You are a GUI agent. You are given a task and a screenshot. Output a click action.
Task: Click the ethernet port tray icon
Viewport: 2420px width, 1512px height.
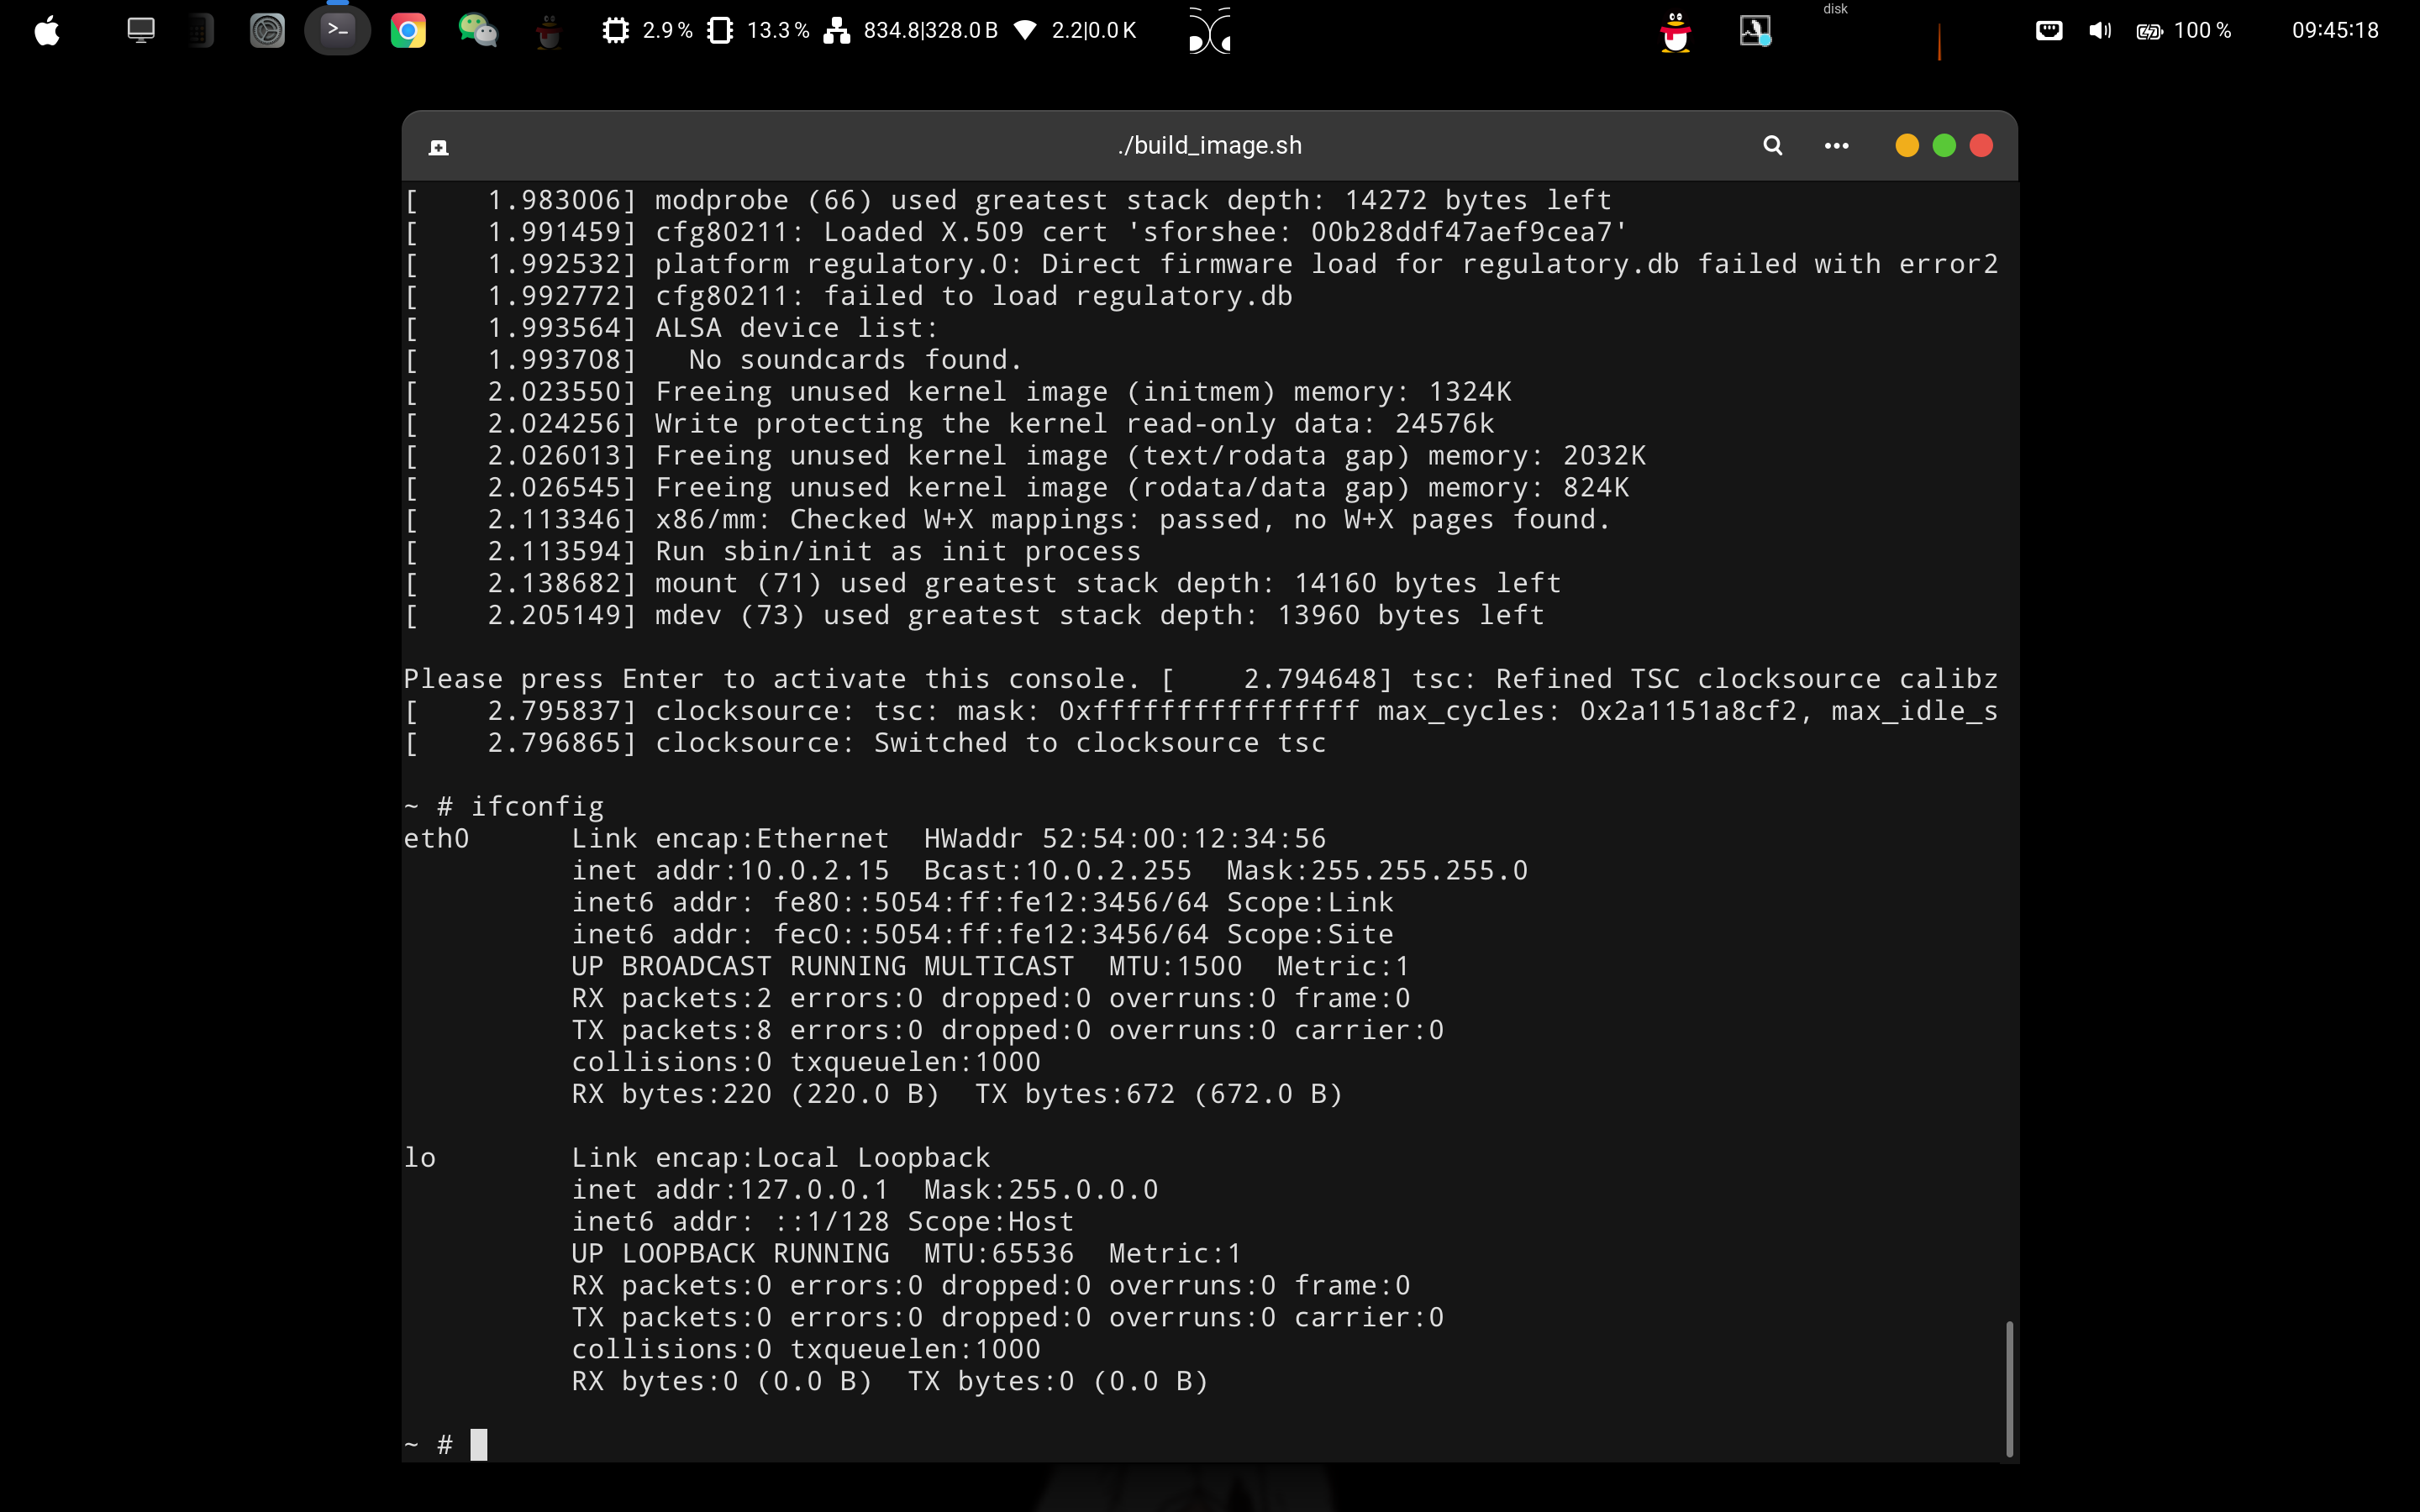click(2048, 31)
